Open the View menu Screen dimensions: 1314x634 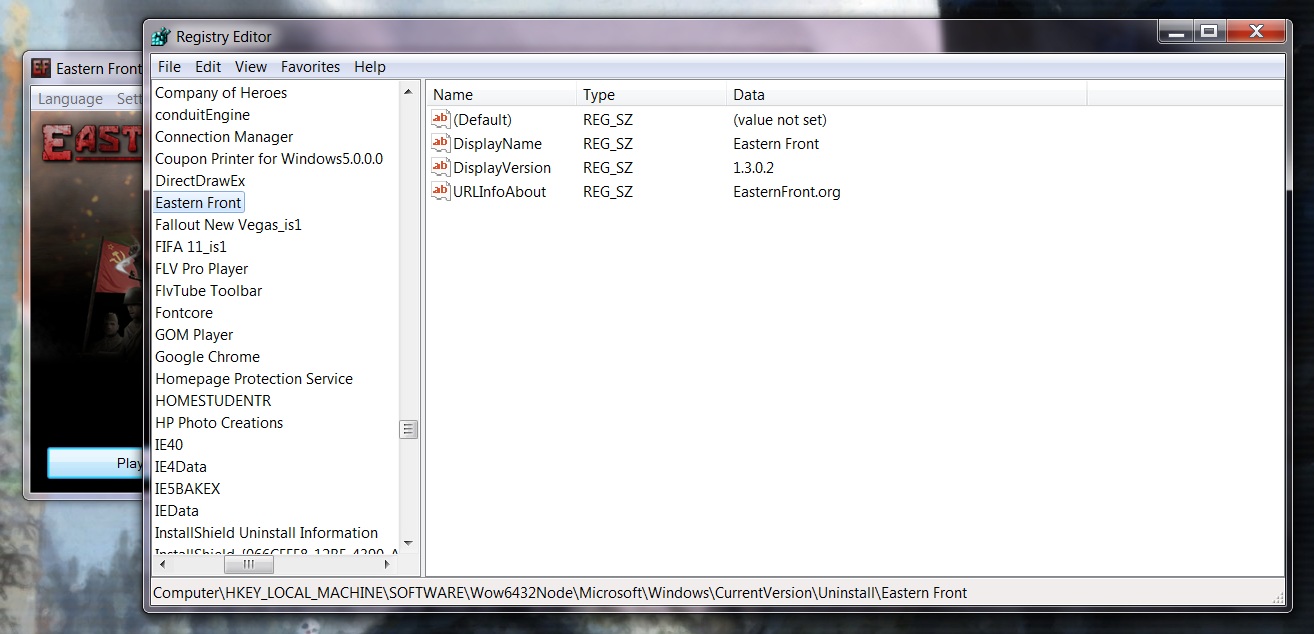point(251,67)
